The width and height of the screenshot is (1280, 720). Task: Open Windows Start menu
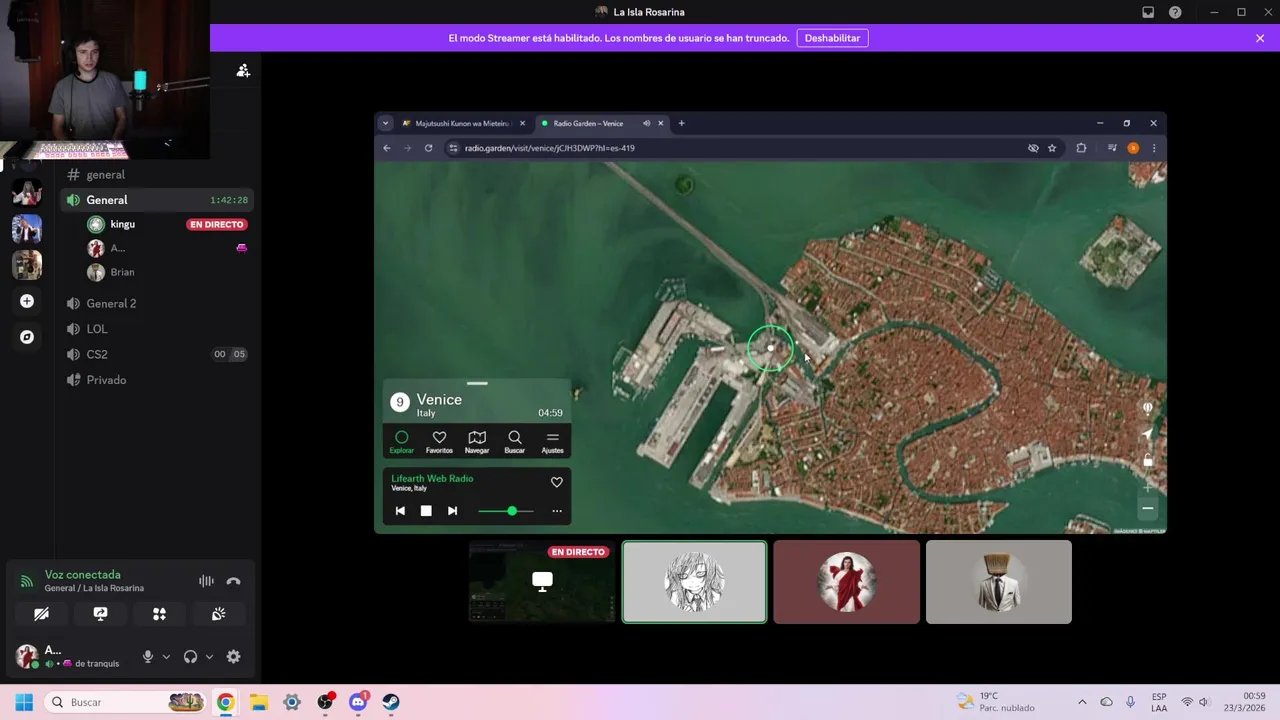pyautogui.click(x=24, y=702)
